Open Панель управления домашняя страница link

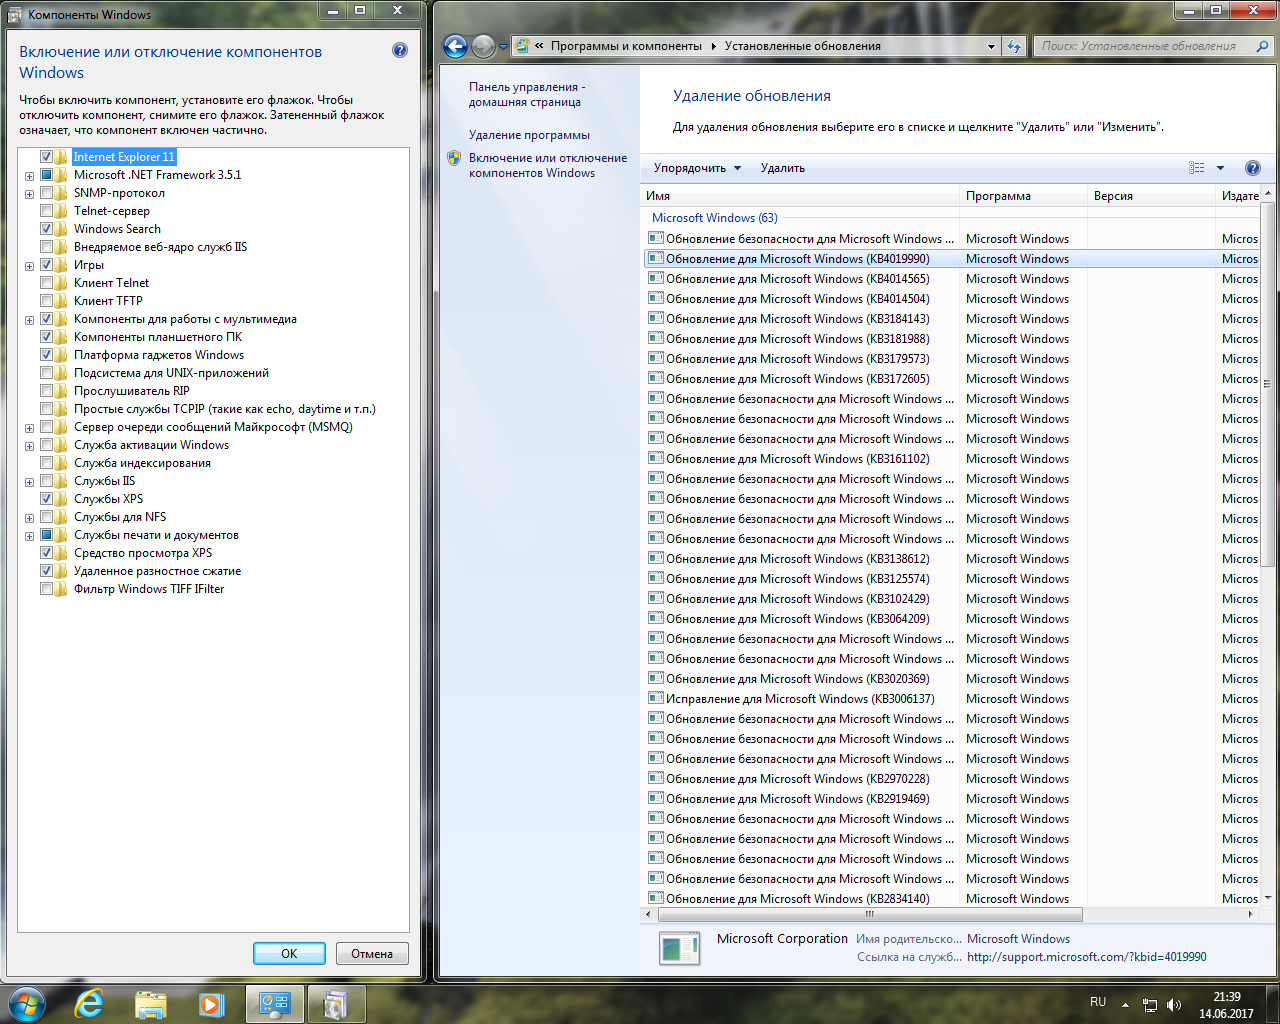point(528,94)
